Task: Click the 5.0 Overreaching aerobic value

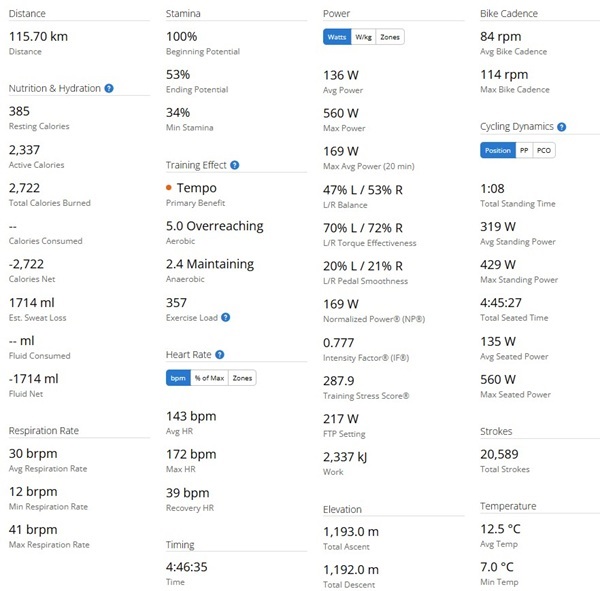Action: click(x=214, y=226)
